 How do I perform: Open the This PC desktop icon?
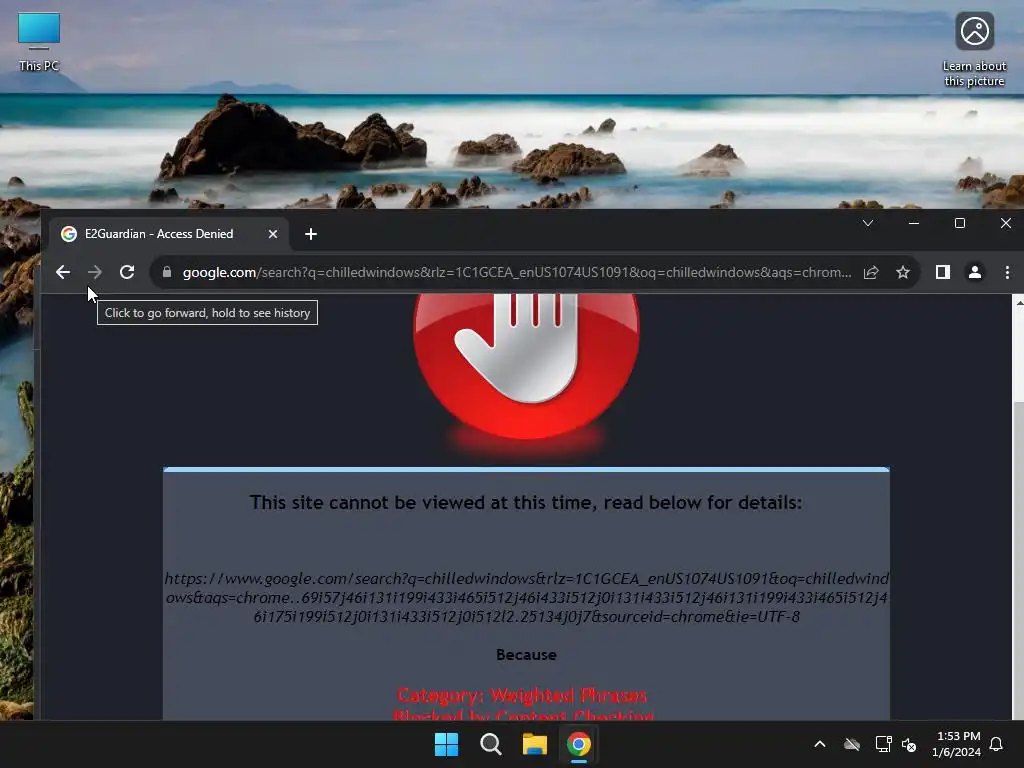[39, 42]
